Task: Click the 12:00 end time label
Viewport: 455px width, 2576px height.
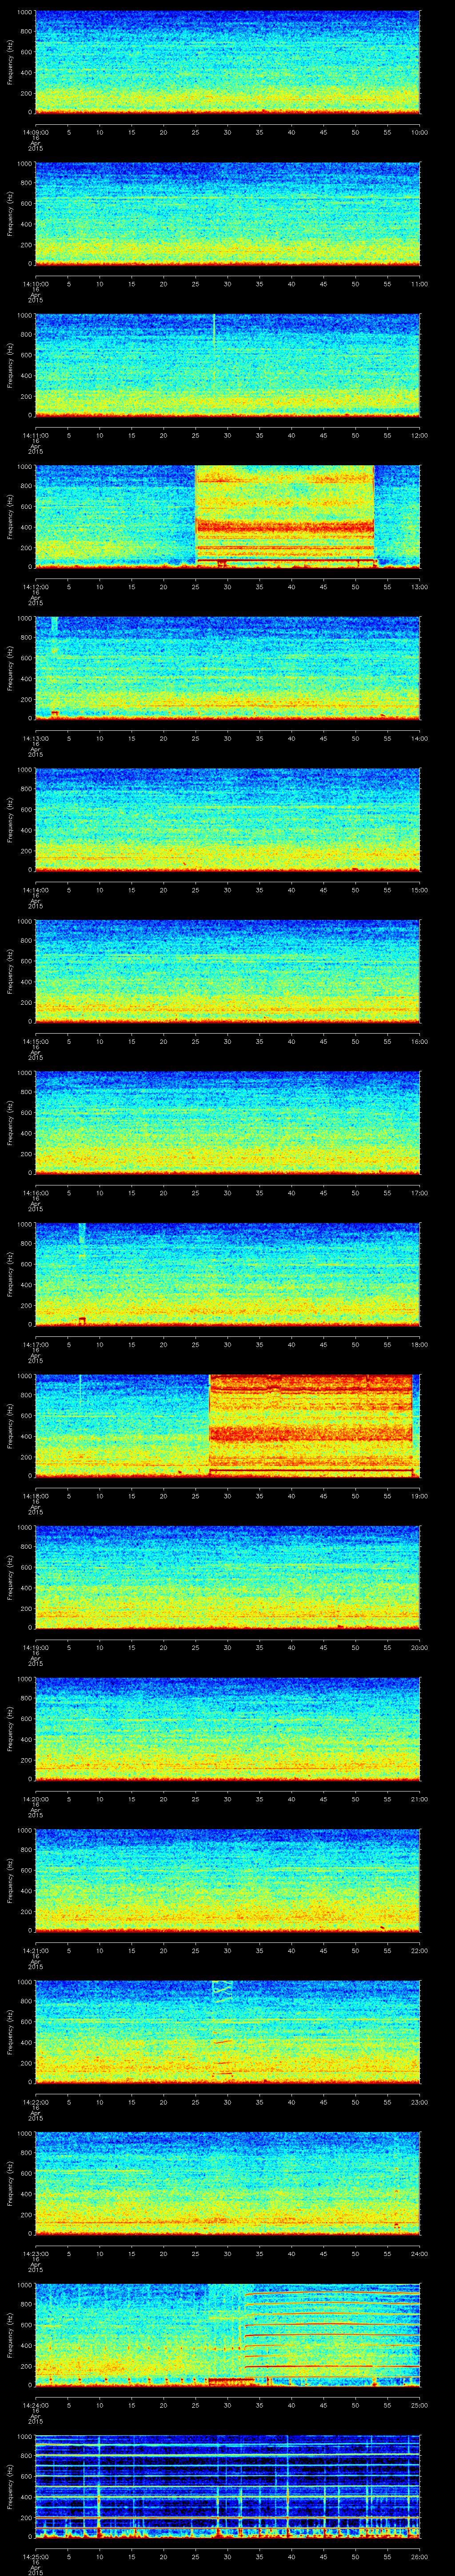Action: (419, 435)
